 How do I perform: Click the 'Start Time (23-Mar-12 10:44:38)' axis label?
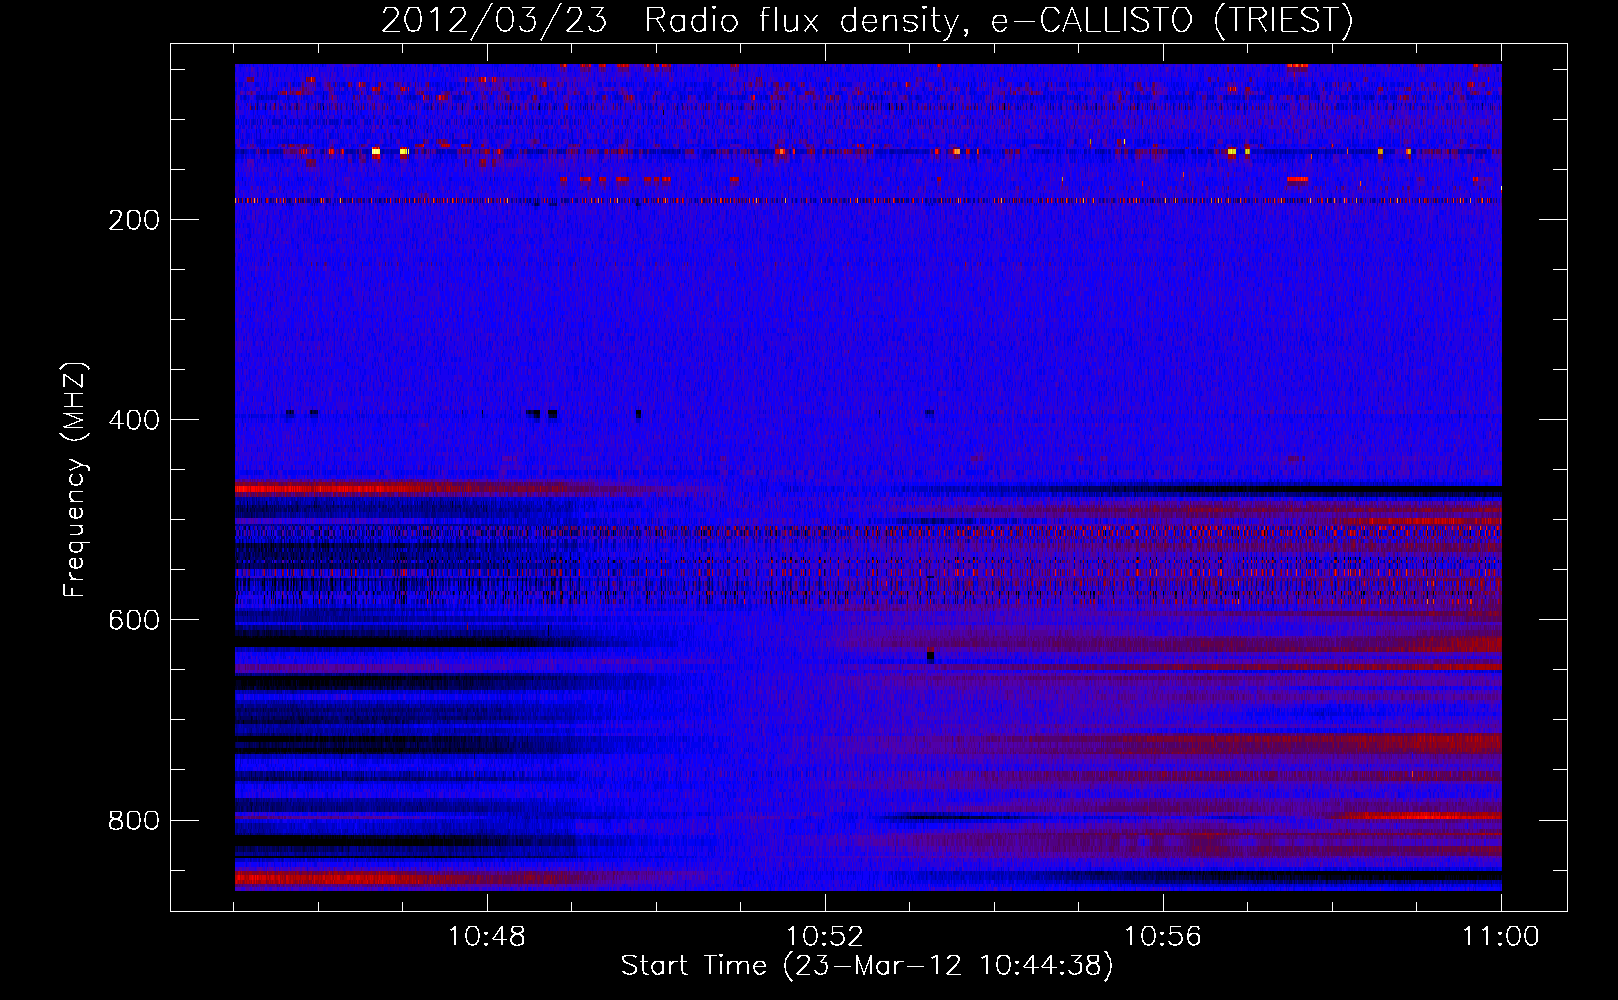coord(867,966)
